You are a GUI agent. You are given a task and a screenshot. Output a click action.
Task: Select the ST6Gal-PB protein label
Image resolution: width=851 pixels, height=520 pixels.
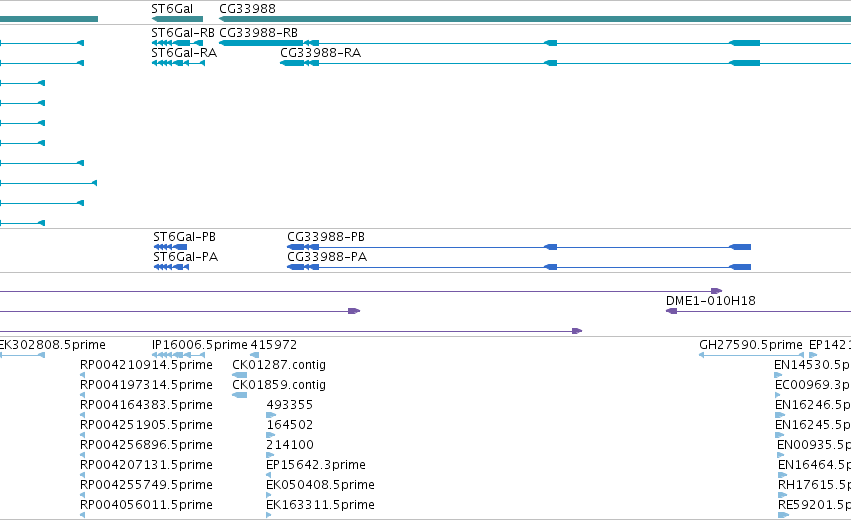click(x=185, y=237)
